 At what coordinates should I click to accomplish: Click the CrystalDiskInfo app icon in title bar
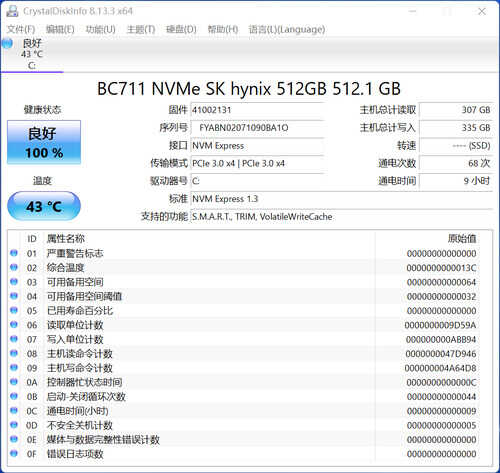[x=12, y=11]
